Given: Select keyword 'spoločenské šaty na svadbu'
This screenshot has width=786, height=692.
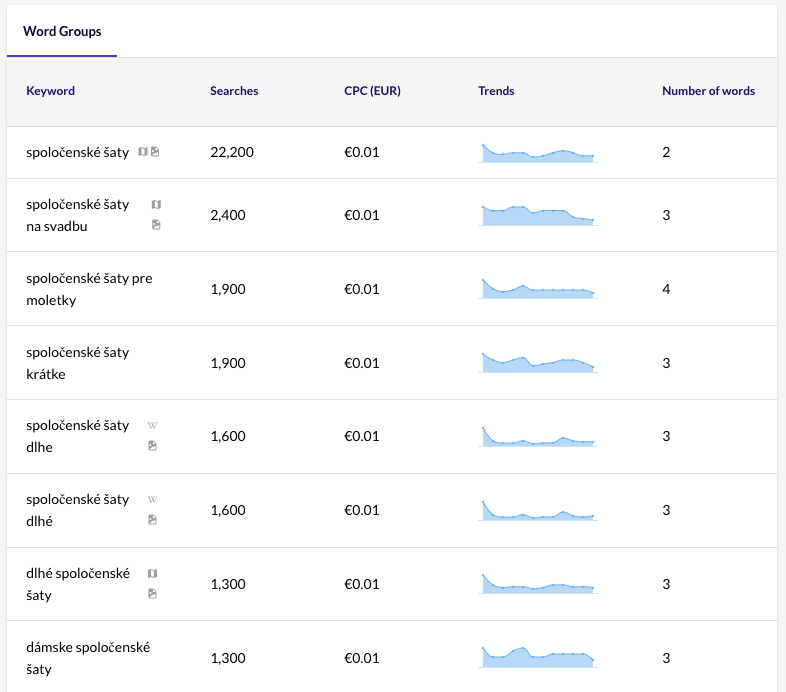Looking at the screenshot, I should [78, 215].
